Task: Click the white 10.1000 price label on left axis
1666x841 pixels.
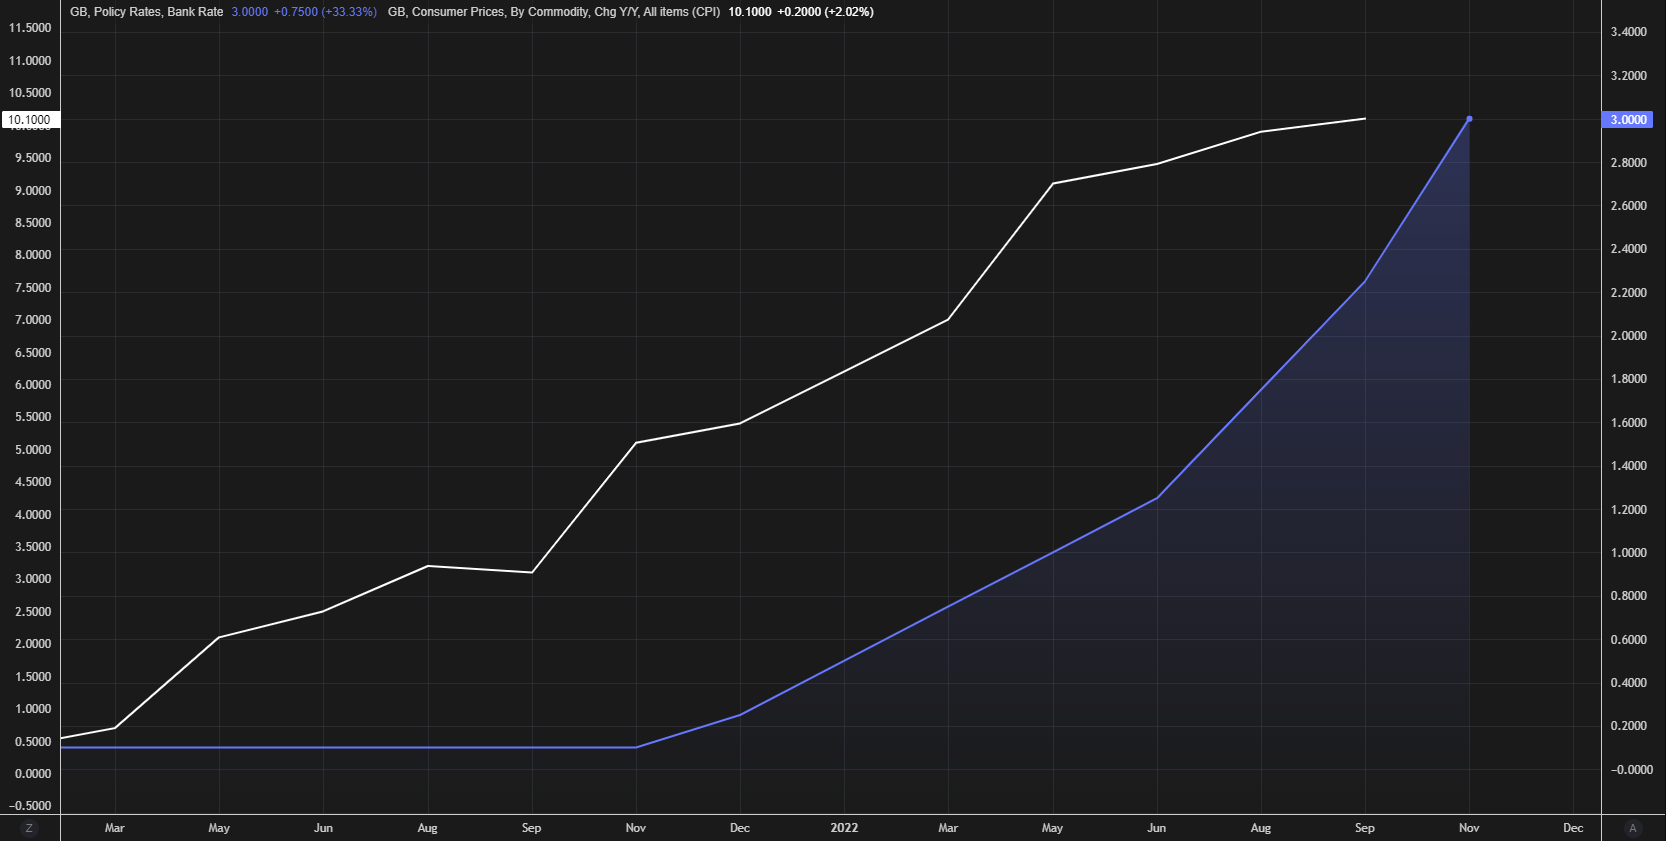Action: tap(30, 120)
